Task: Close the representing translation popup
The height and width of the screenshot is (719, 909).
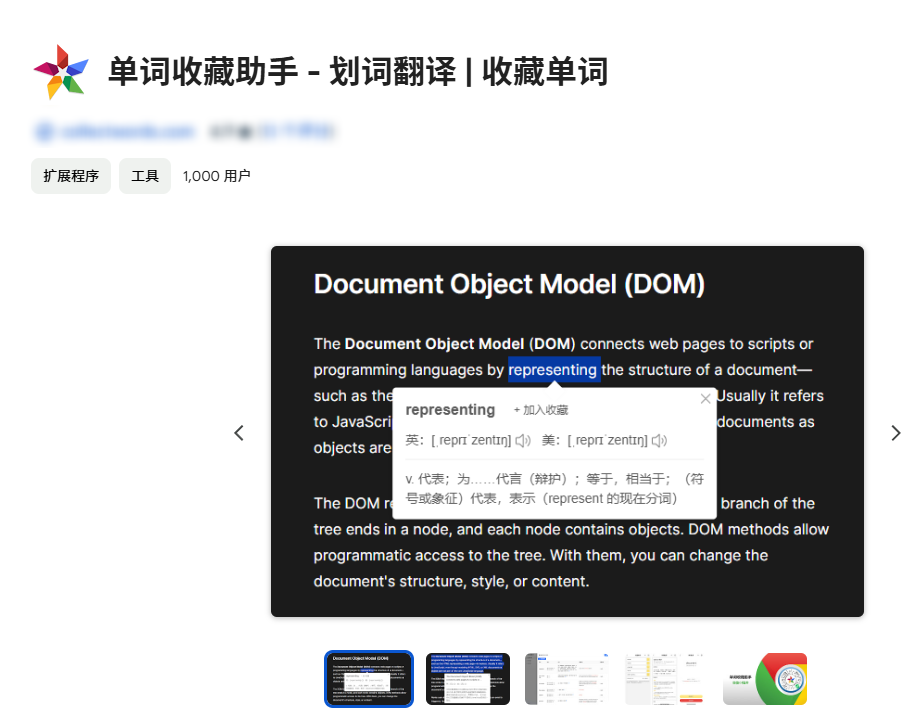Action: click(x=706, y=398)
